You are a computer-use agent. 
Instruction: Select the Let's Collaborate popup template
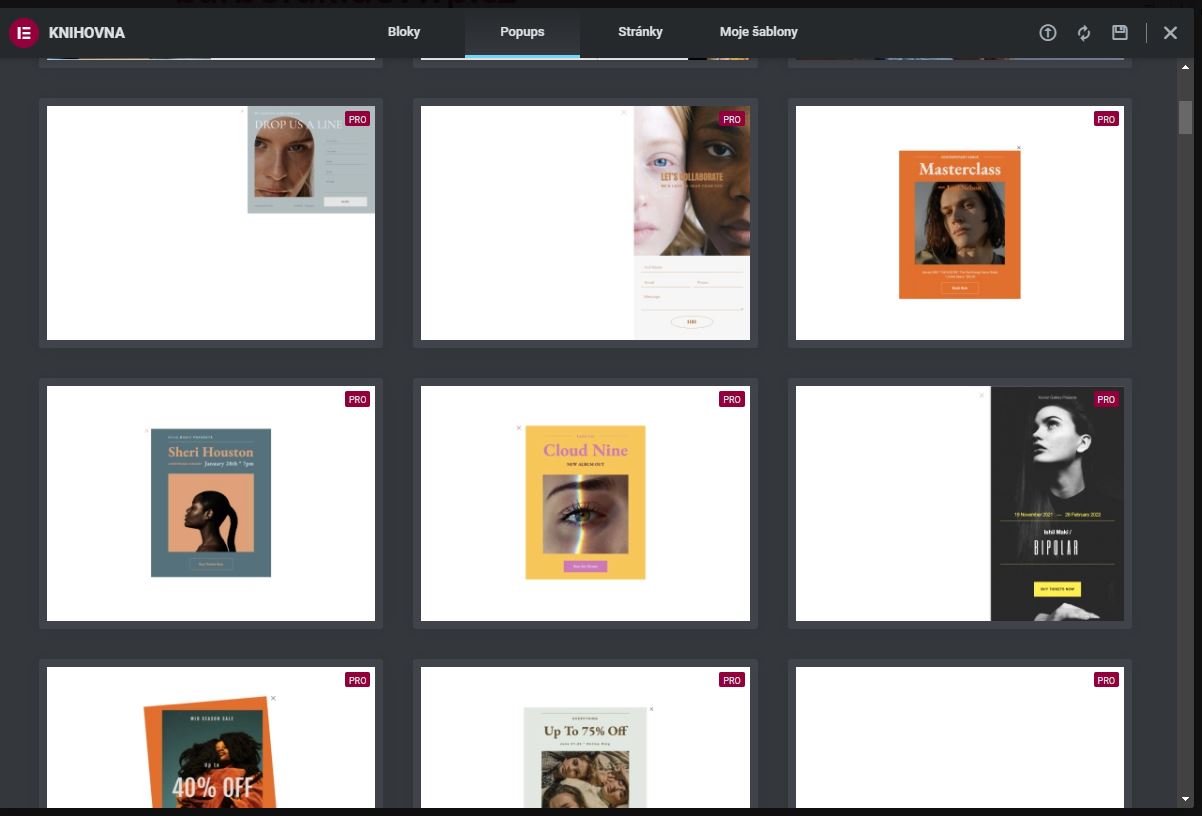[x=585, y=223]
